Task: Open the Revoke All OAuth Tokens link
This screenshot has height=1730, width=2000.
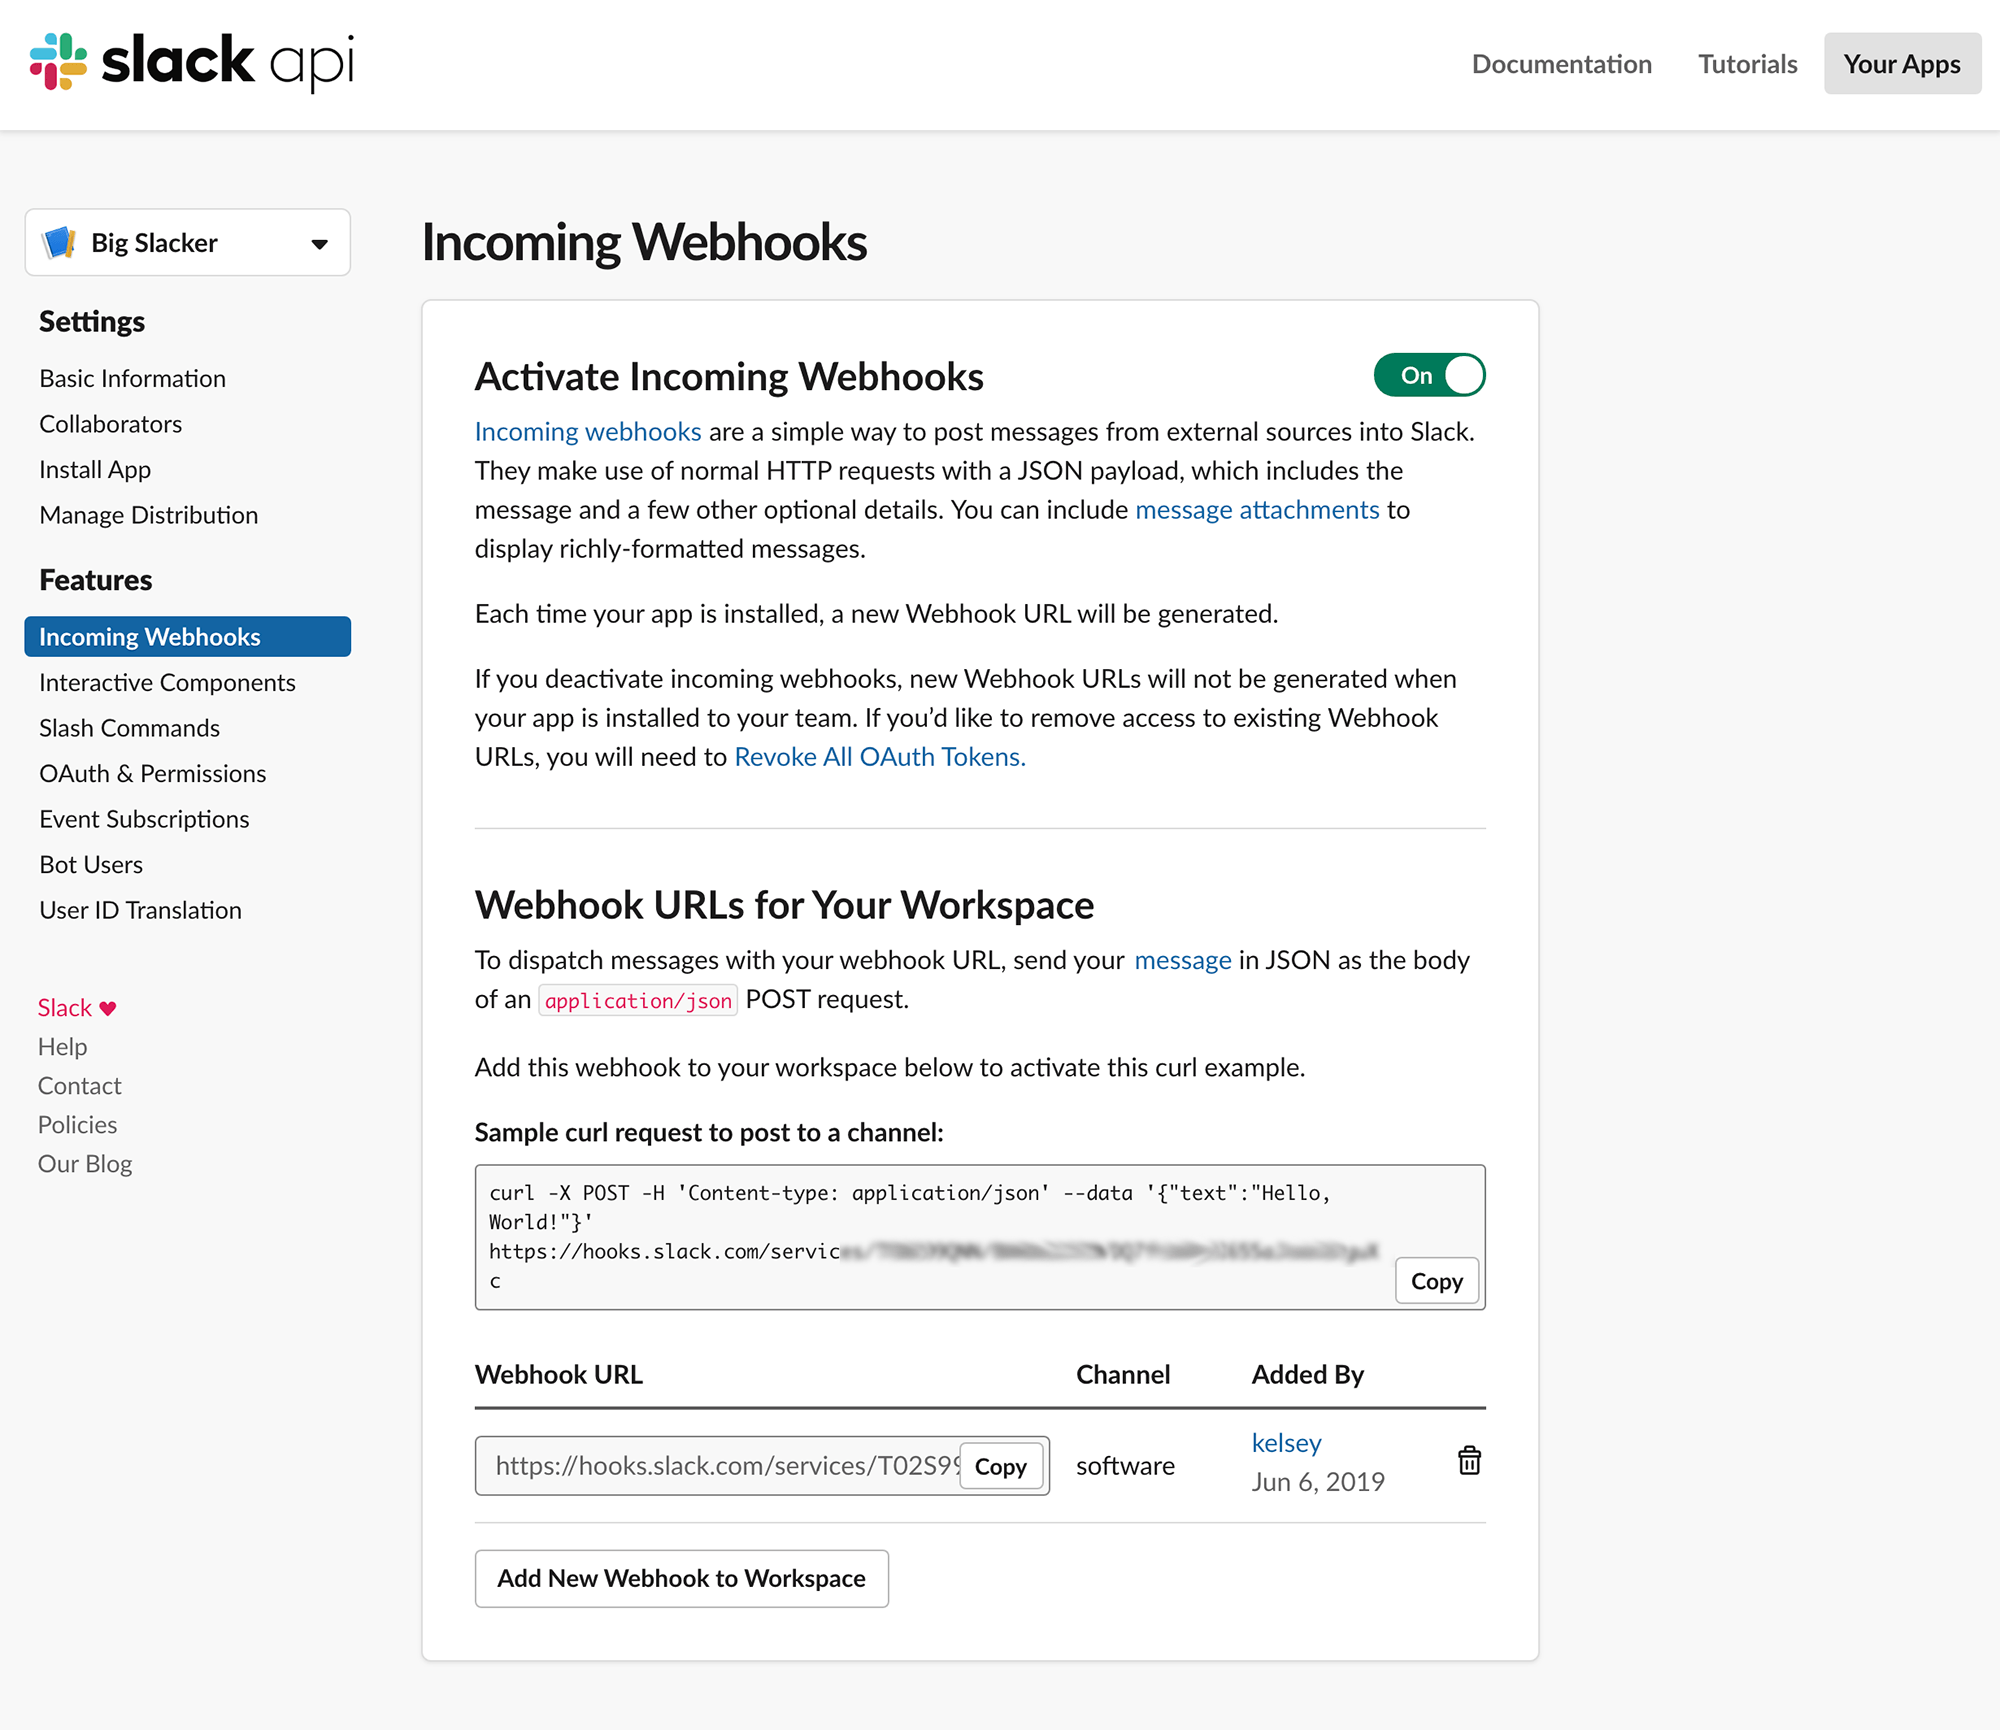Action: 880,757
